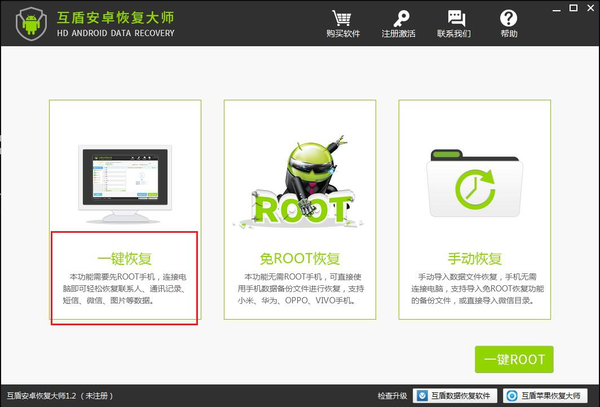Click the 一键恢复 description paragraph
600x407 pixels.
[x=124, y=289]
